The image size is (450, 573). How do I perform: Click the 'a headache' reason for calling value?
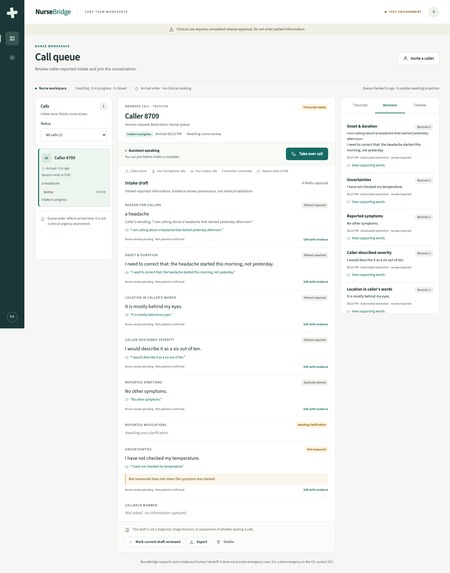(x=137, y=214)
